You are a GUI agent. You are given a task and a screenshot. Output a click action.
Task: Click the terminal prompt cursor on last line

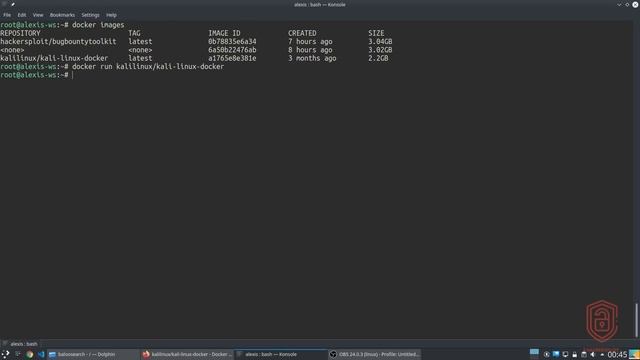[73, 75]
